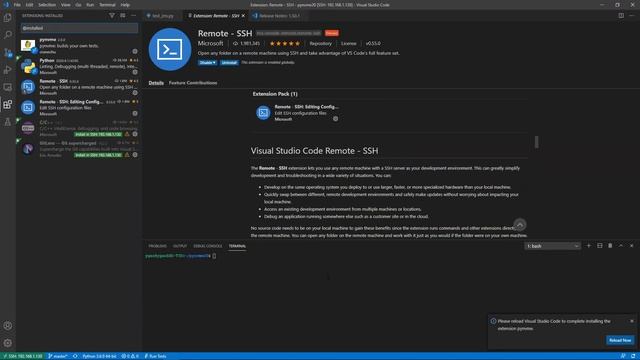
Task: Add a new terminal with plus icon
Action: 589,246
